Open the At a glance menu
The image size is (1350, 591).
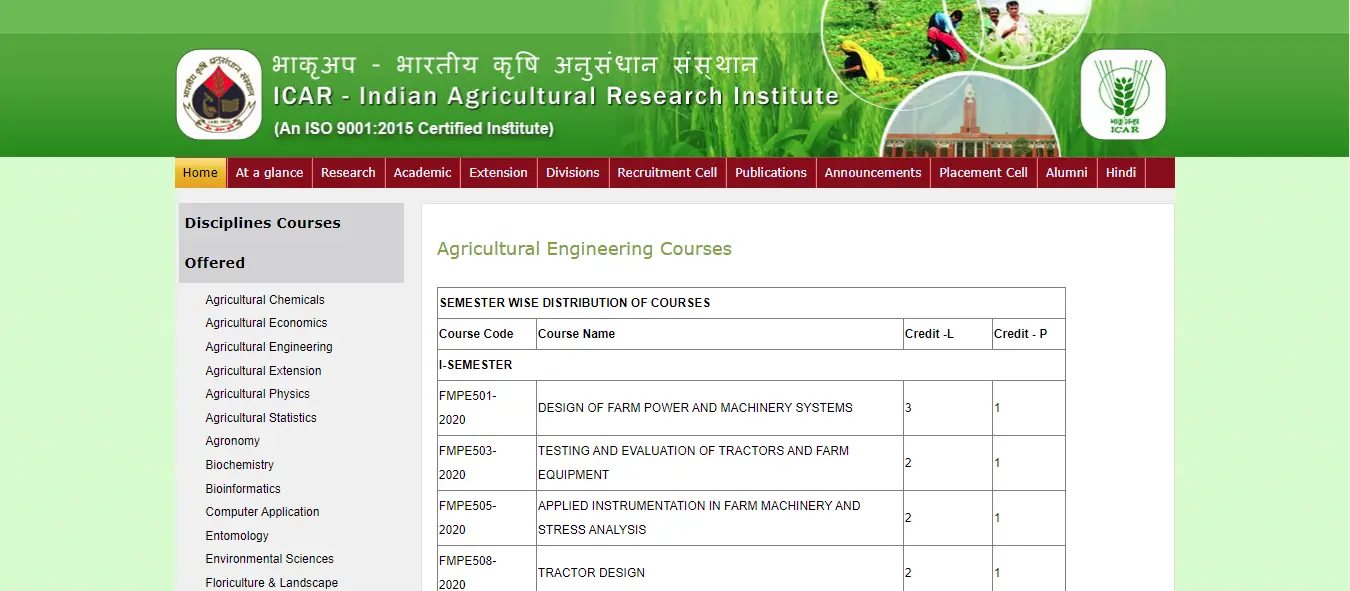(269, 172)
